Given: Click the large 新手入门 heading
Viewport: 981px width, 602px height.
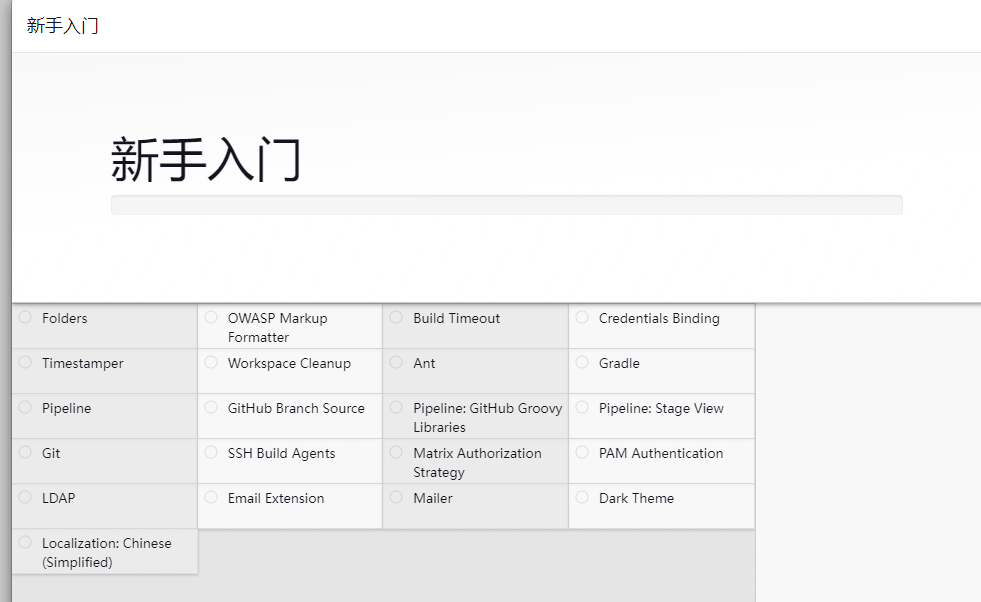Looking at the screenshot, I should coord(206,160).
